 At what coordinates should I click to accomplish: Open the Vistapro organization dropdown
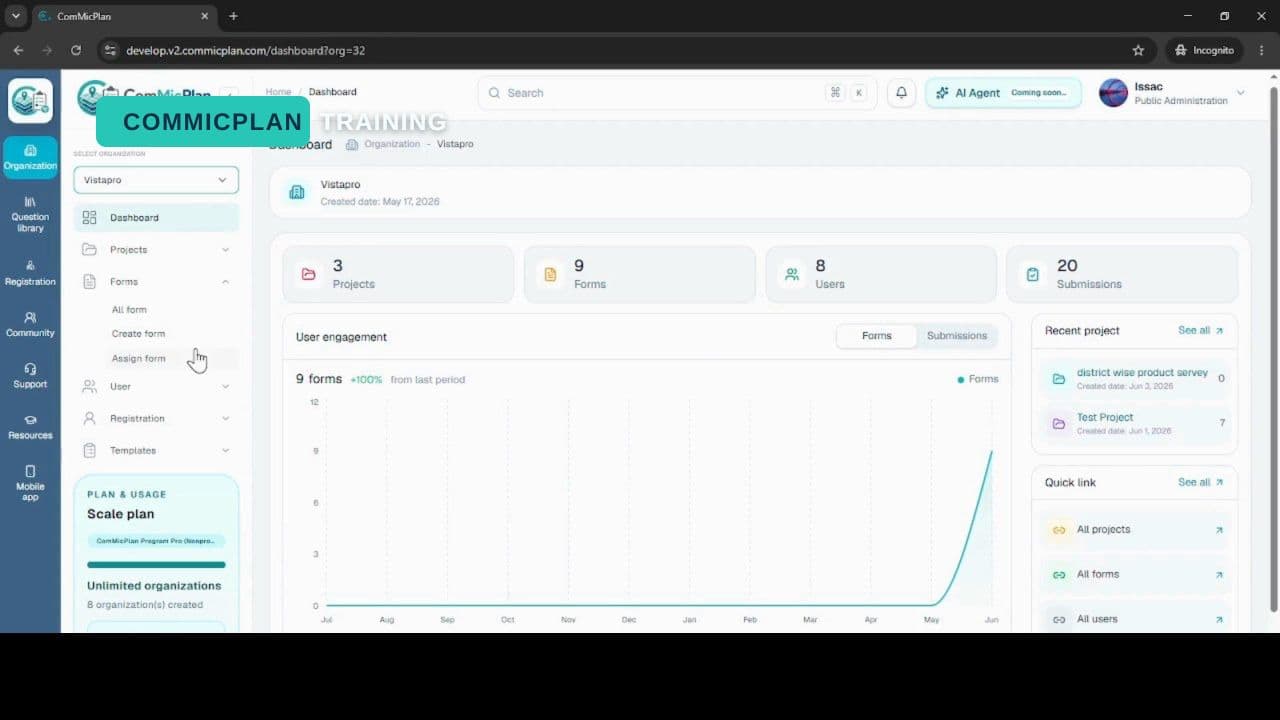(156, 180)
